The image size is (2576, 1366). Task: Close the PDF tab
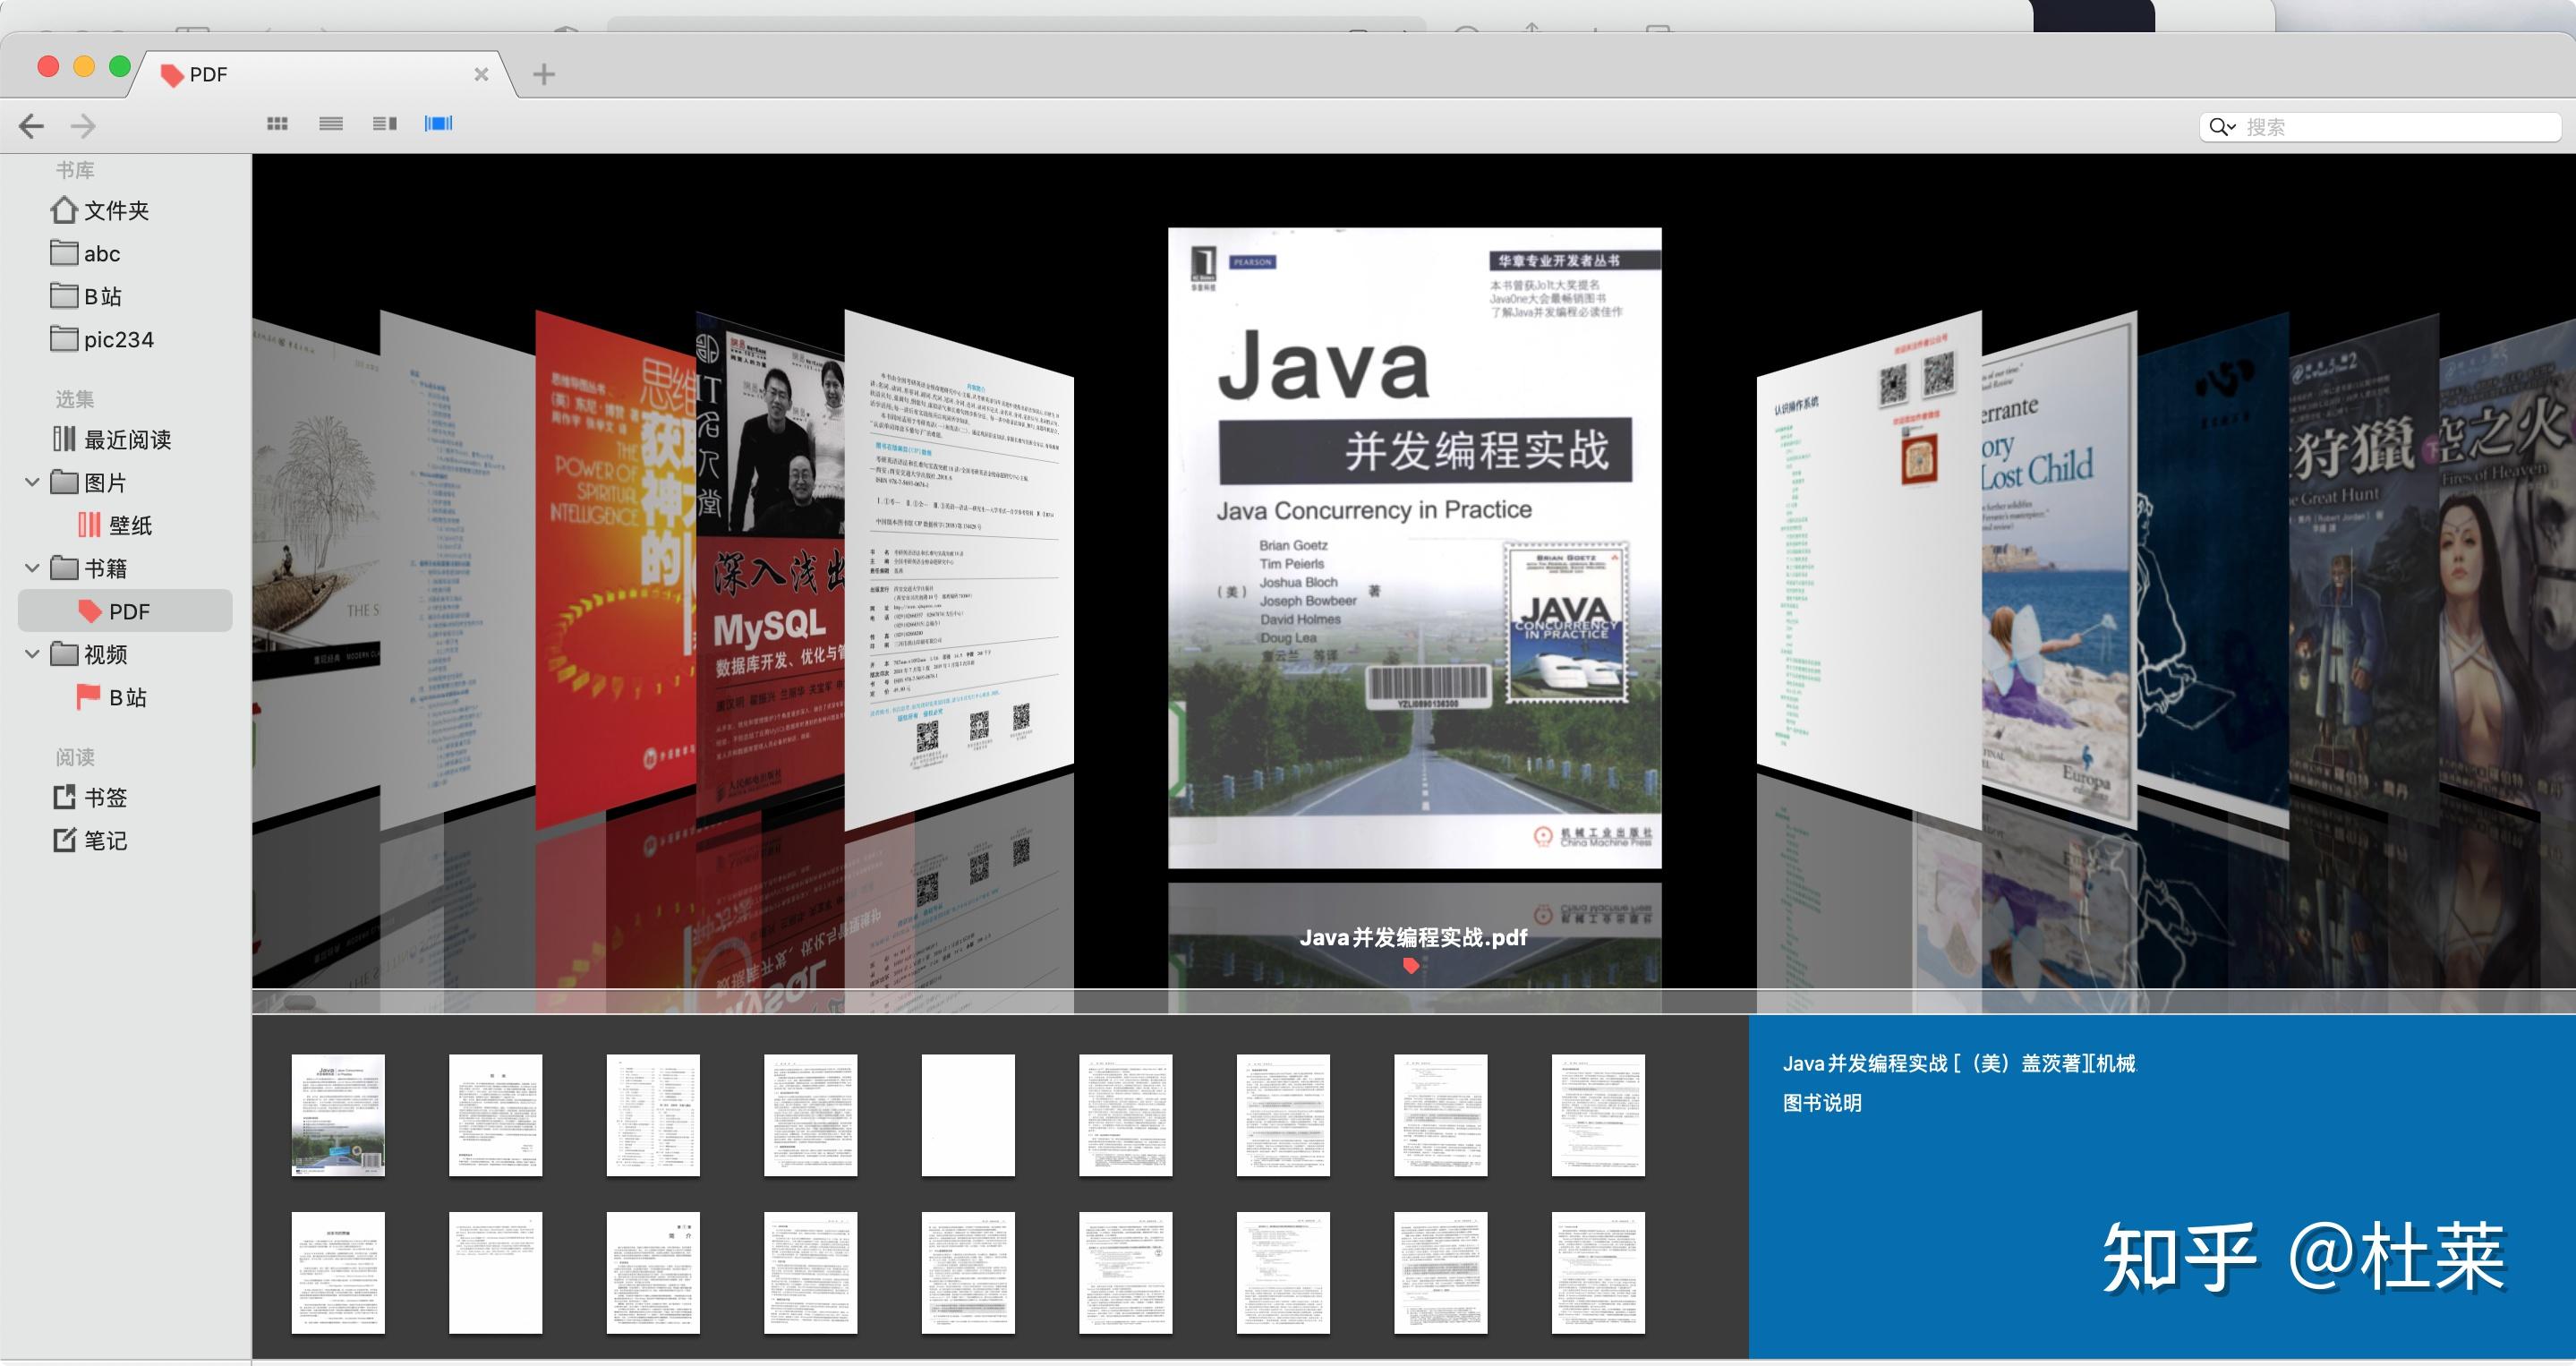coord(481,74)
